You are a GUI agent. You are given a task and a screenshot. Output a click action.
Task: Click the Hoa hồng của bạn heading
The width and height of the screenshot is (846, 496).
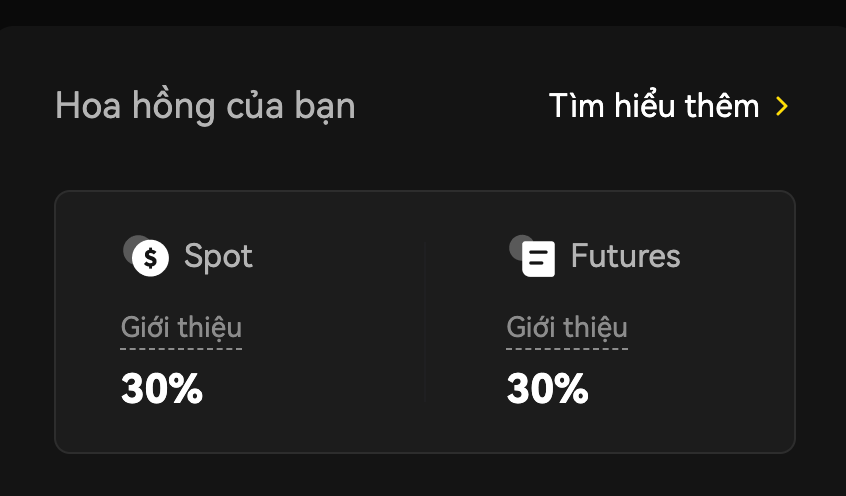click(205, 105)
